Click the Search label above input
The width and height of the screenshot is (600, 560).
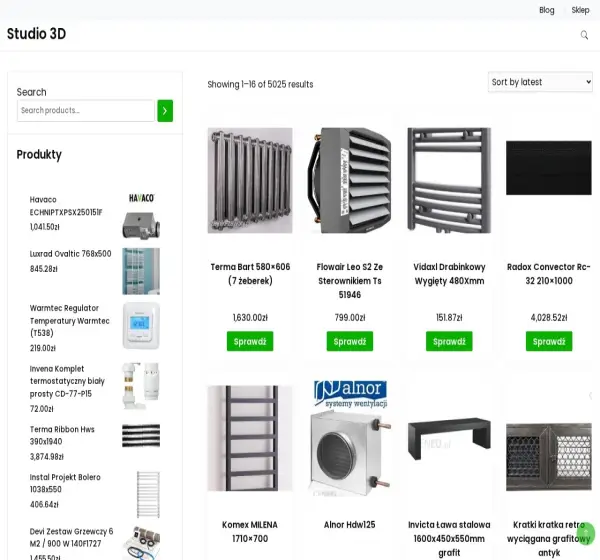point(31,92)
